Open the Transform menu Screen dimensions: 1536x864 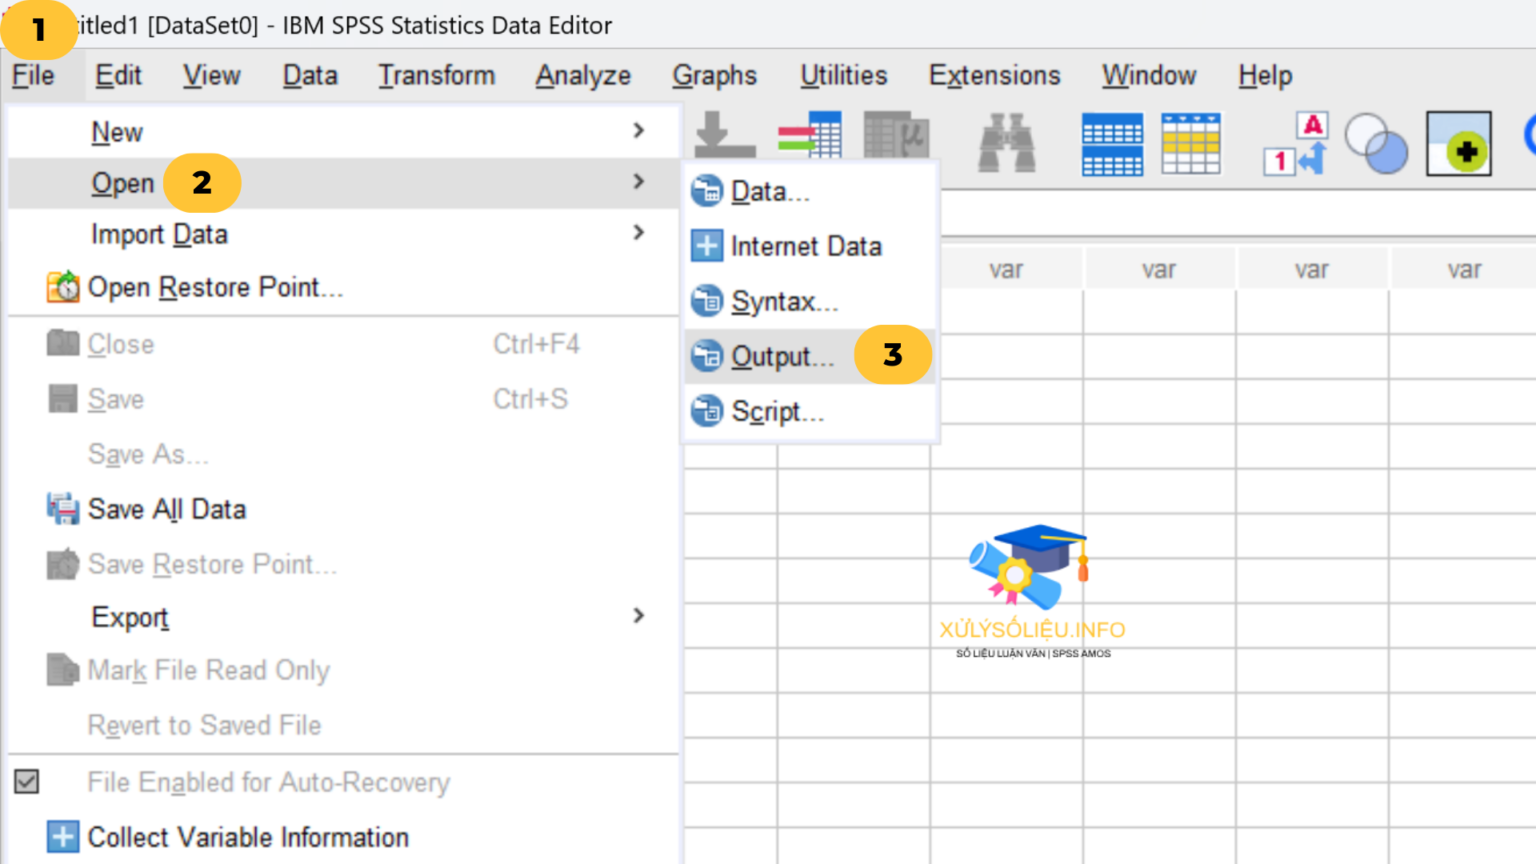coord(436,76)
